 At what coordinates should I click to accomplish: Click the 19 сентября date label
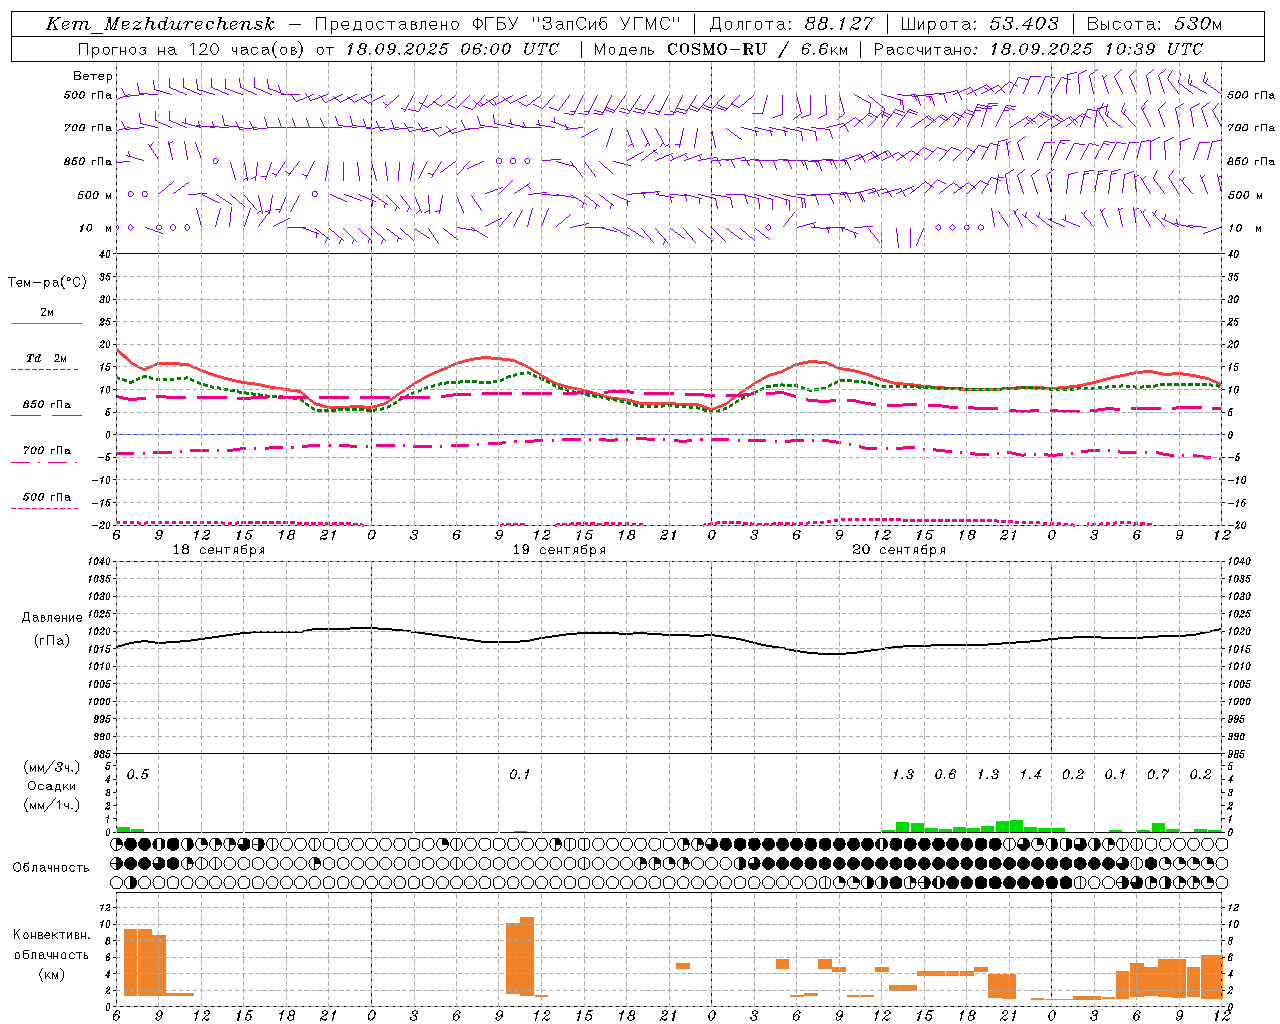tap(558, 550)
